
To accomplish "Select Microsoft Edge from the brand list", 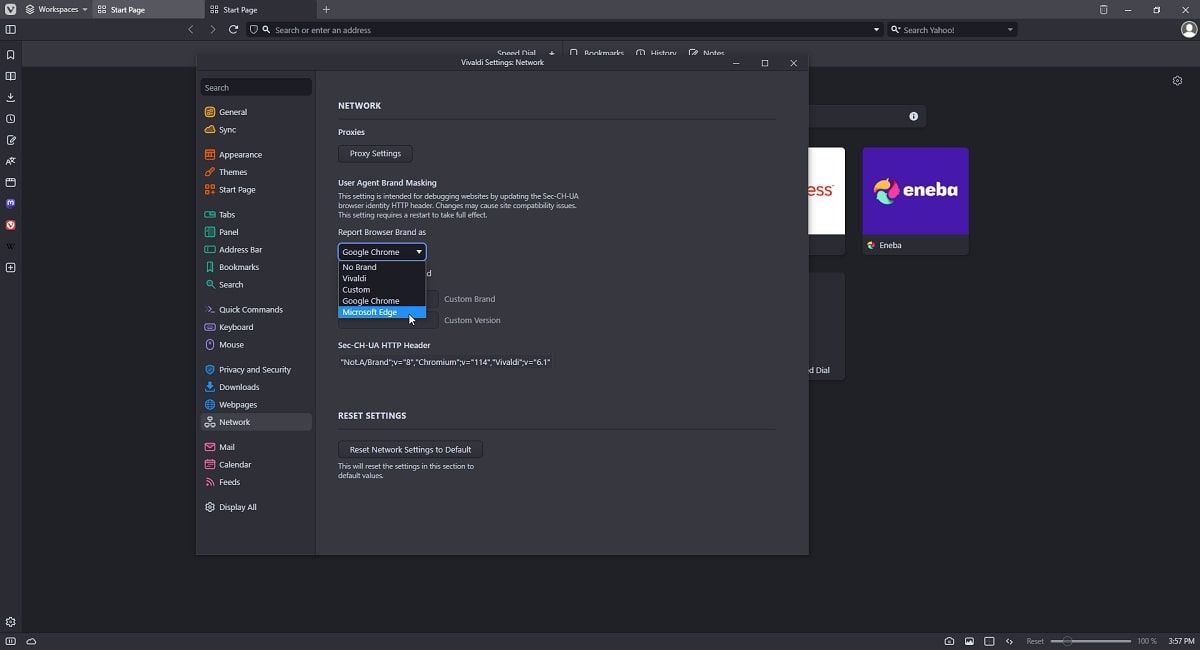I will point(370,312).
